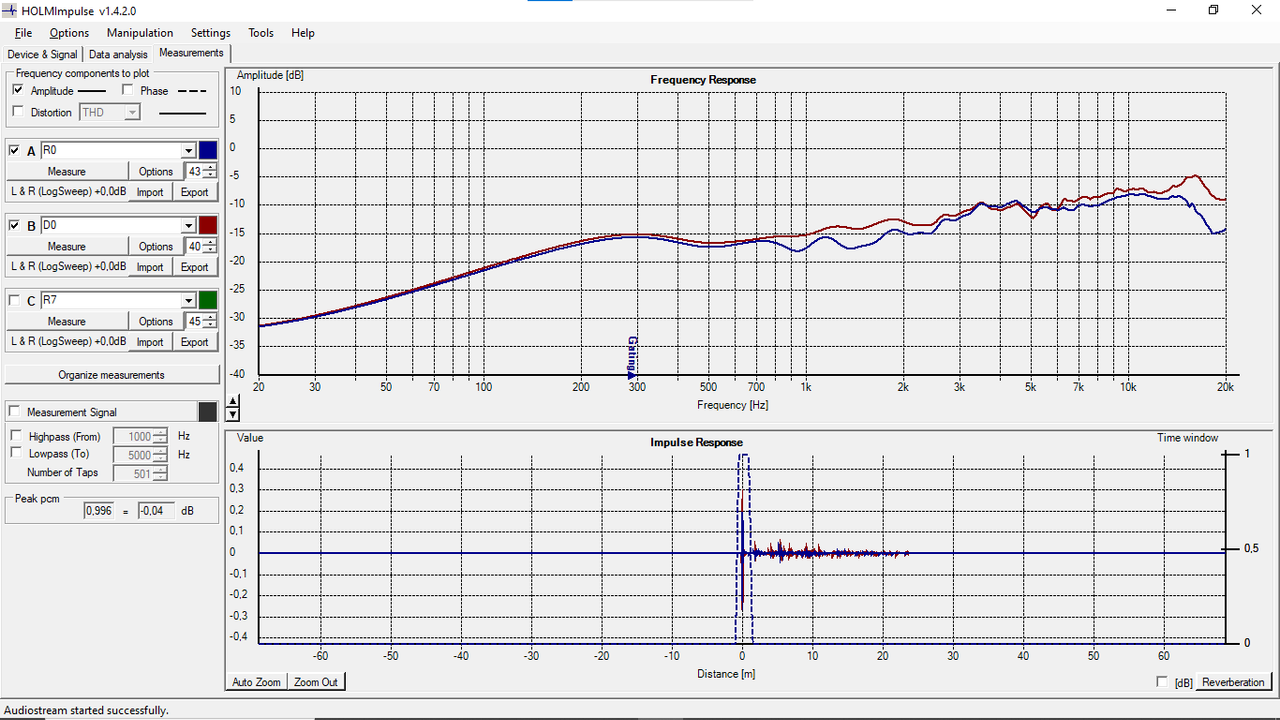Export measurement A data
1280x720 pixels.
195,192
